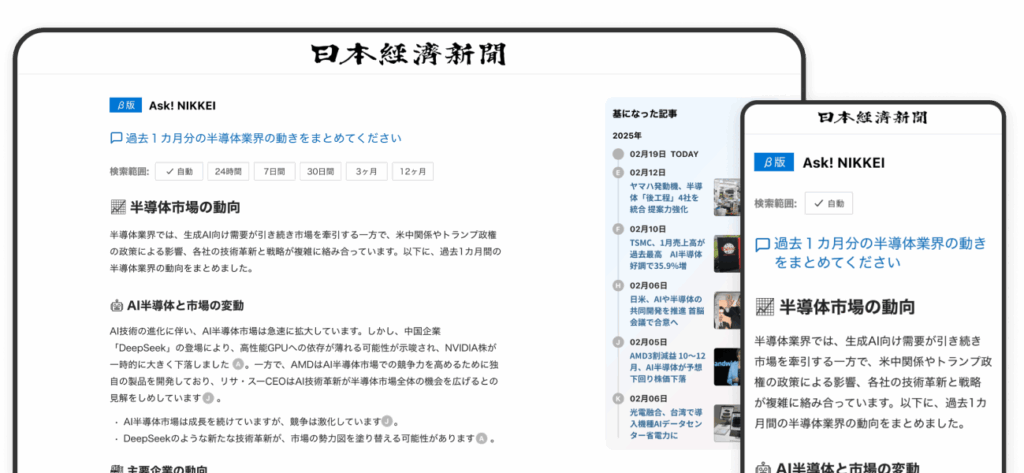
Task: Click the thumbnail of the TSMC article
Action: (727, 253)
